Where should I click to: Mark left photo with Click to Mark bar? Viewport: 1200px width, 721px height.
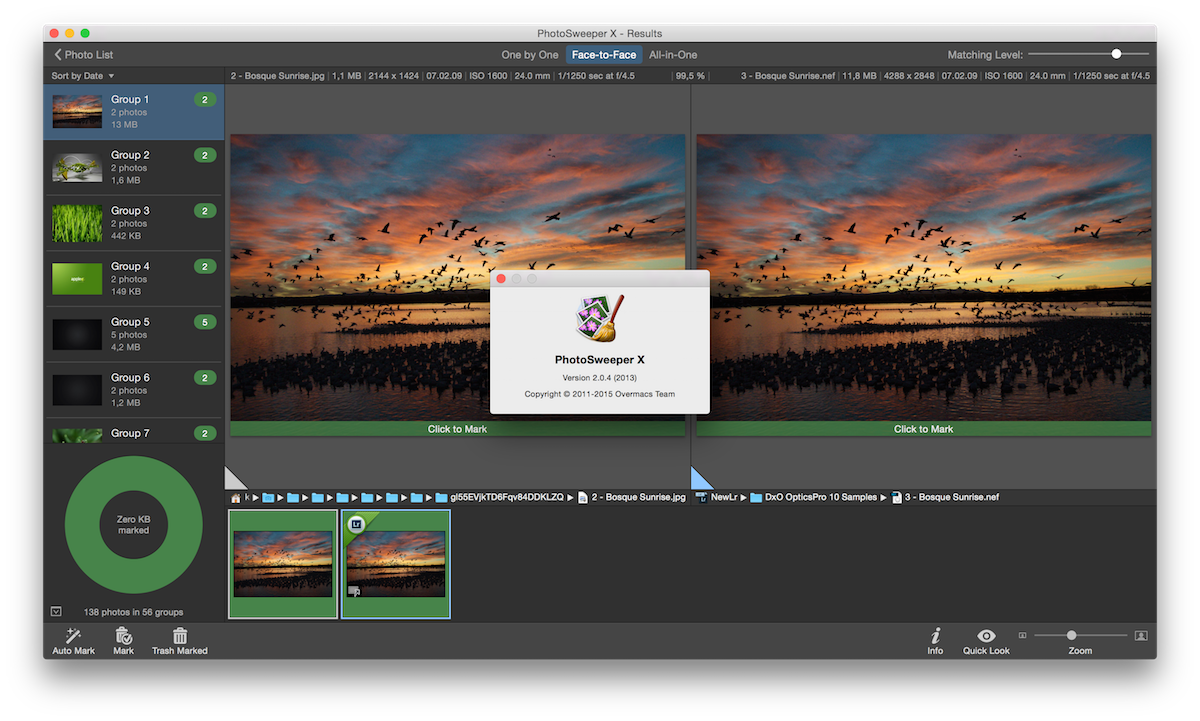pos(458,429)
